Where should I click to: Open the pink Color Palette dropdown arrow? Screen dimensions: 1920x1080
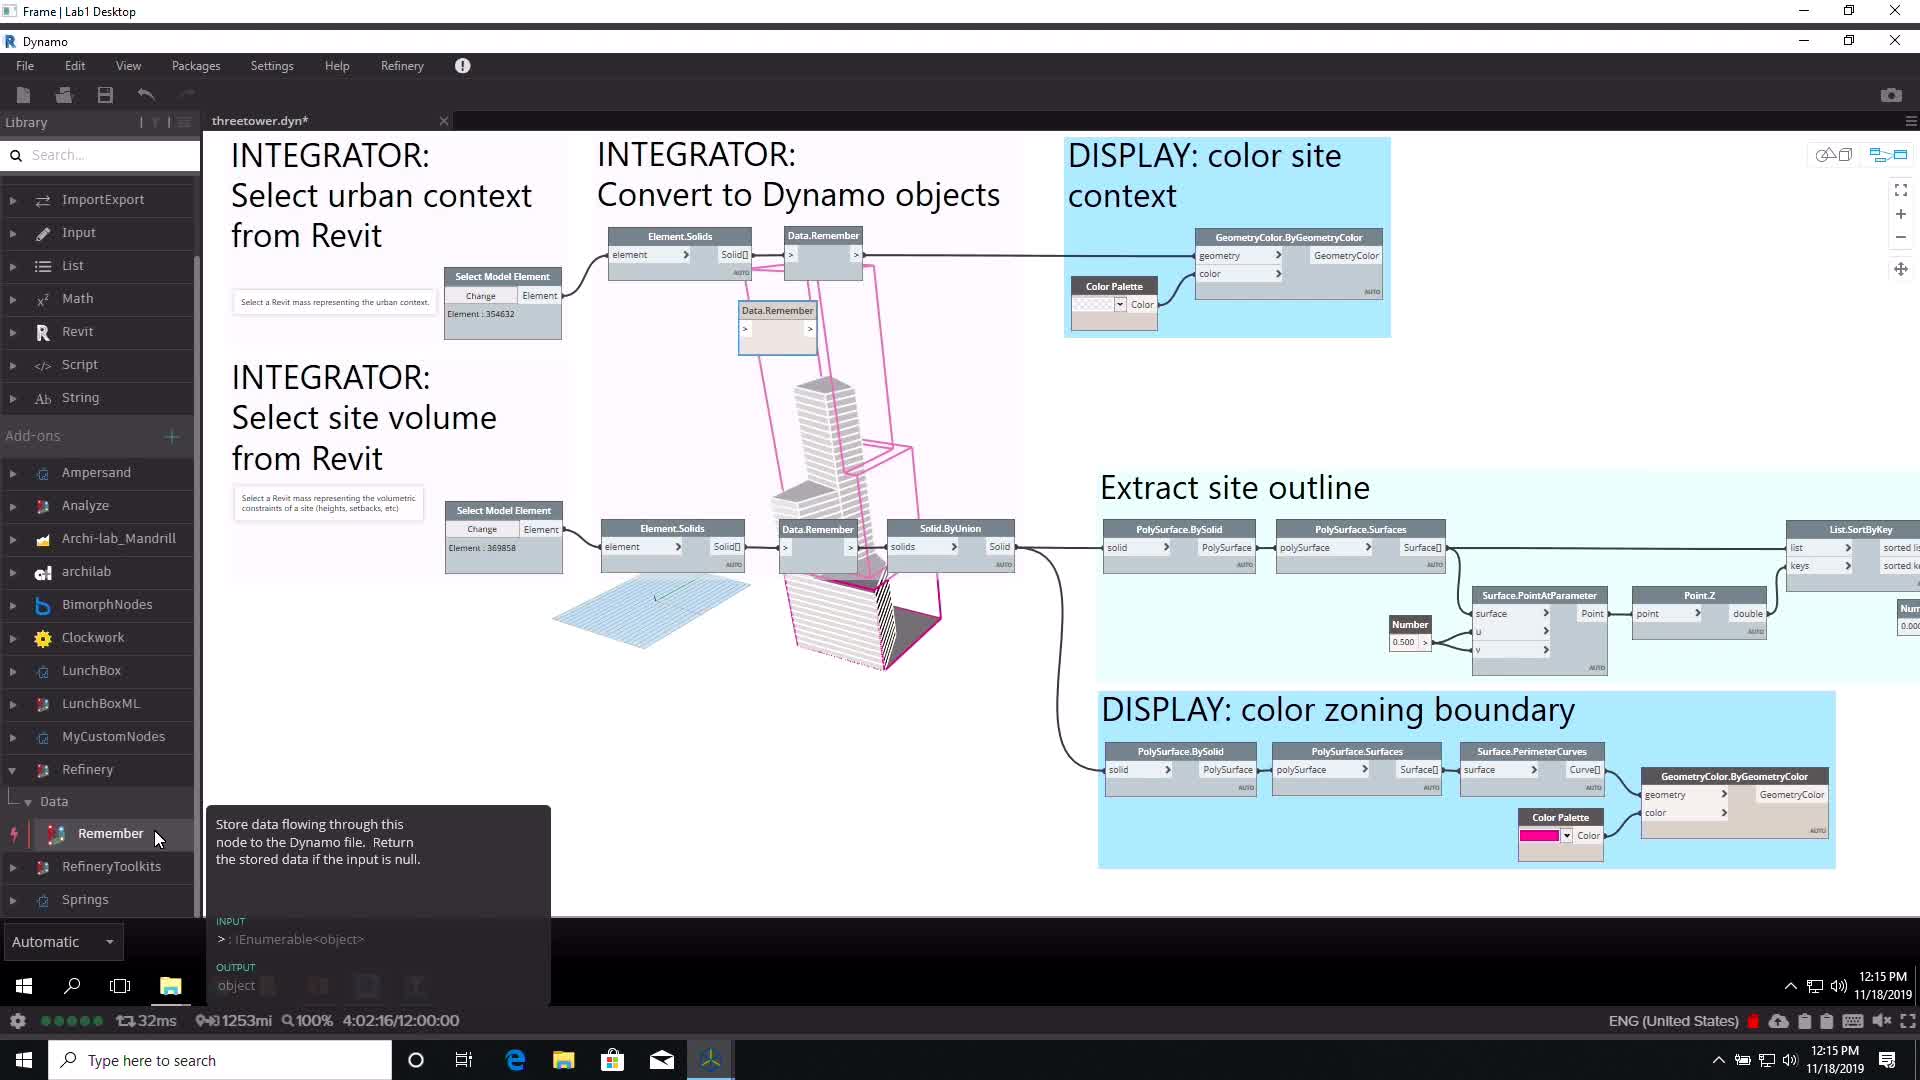coord(1567,836)
